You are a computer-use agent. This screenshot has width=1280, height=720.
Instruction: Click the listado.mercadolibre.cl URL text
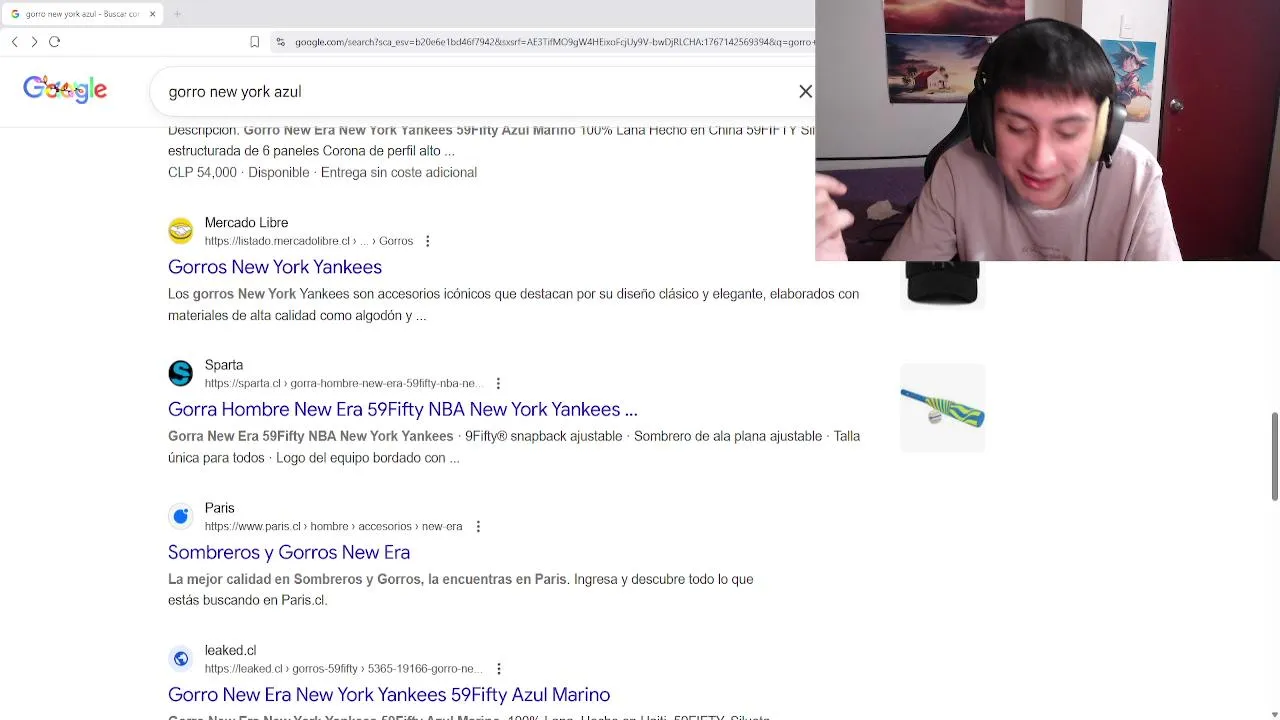click(309, 241)
